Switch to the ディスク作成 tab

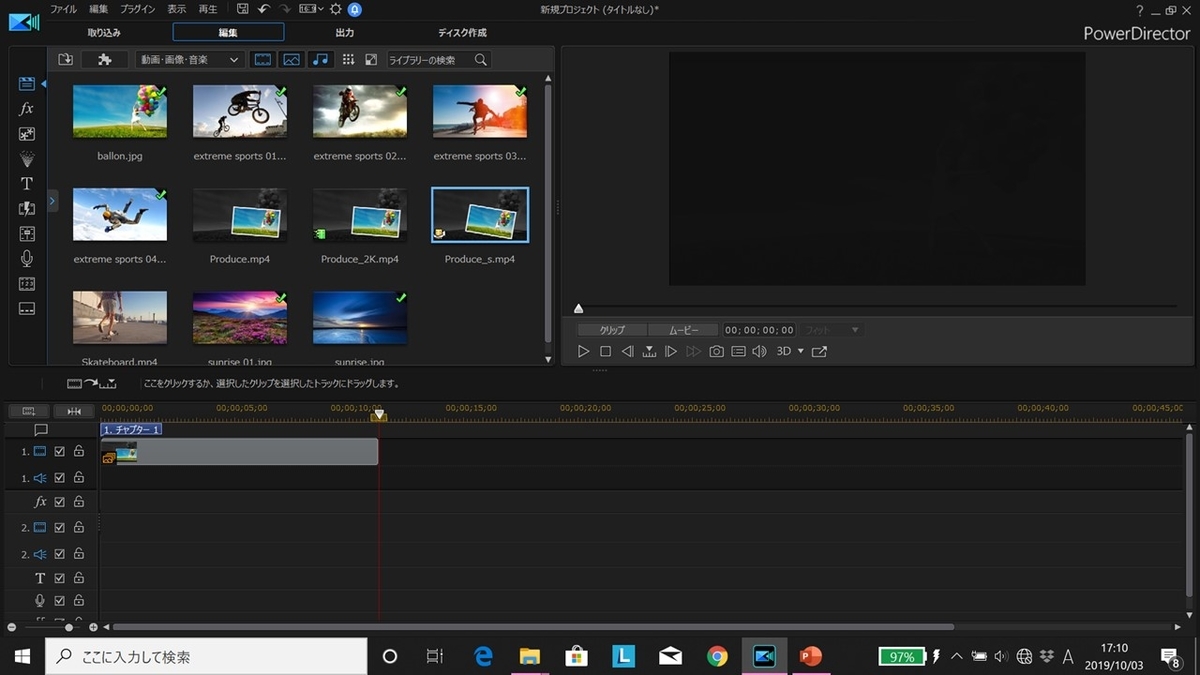462,33
